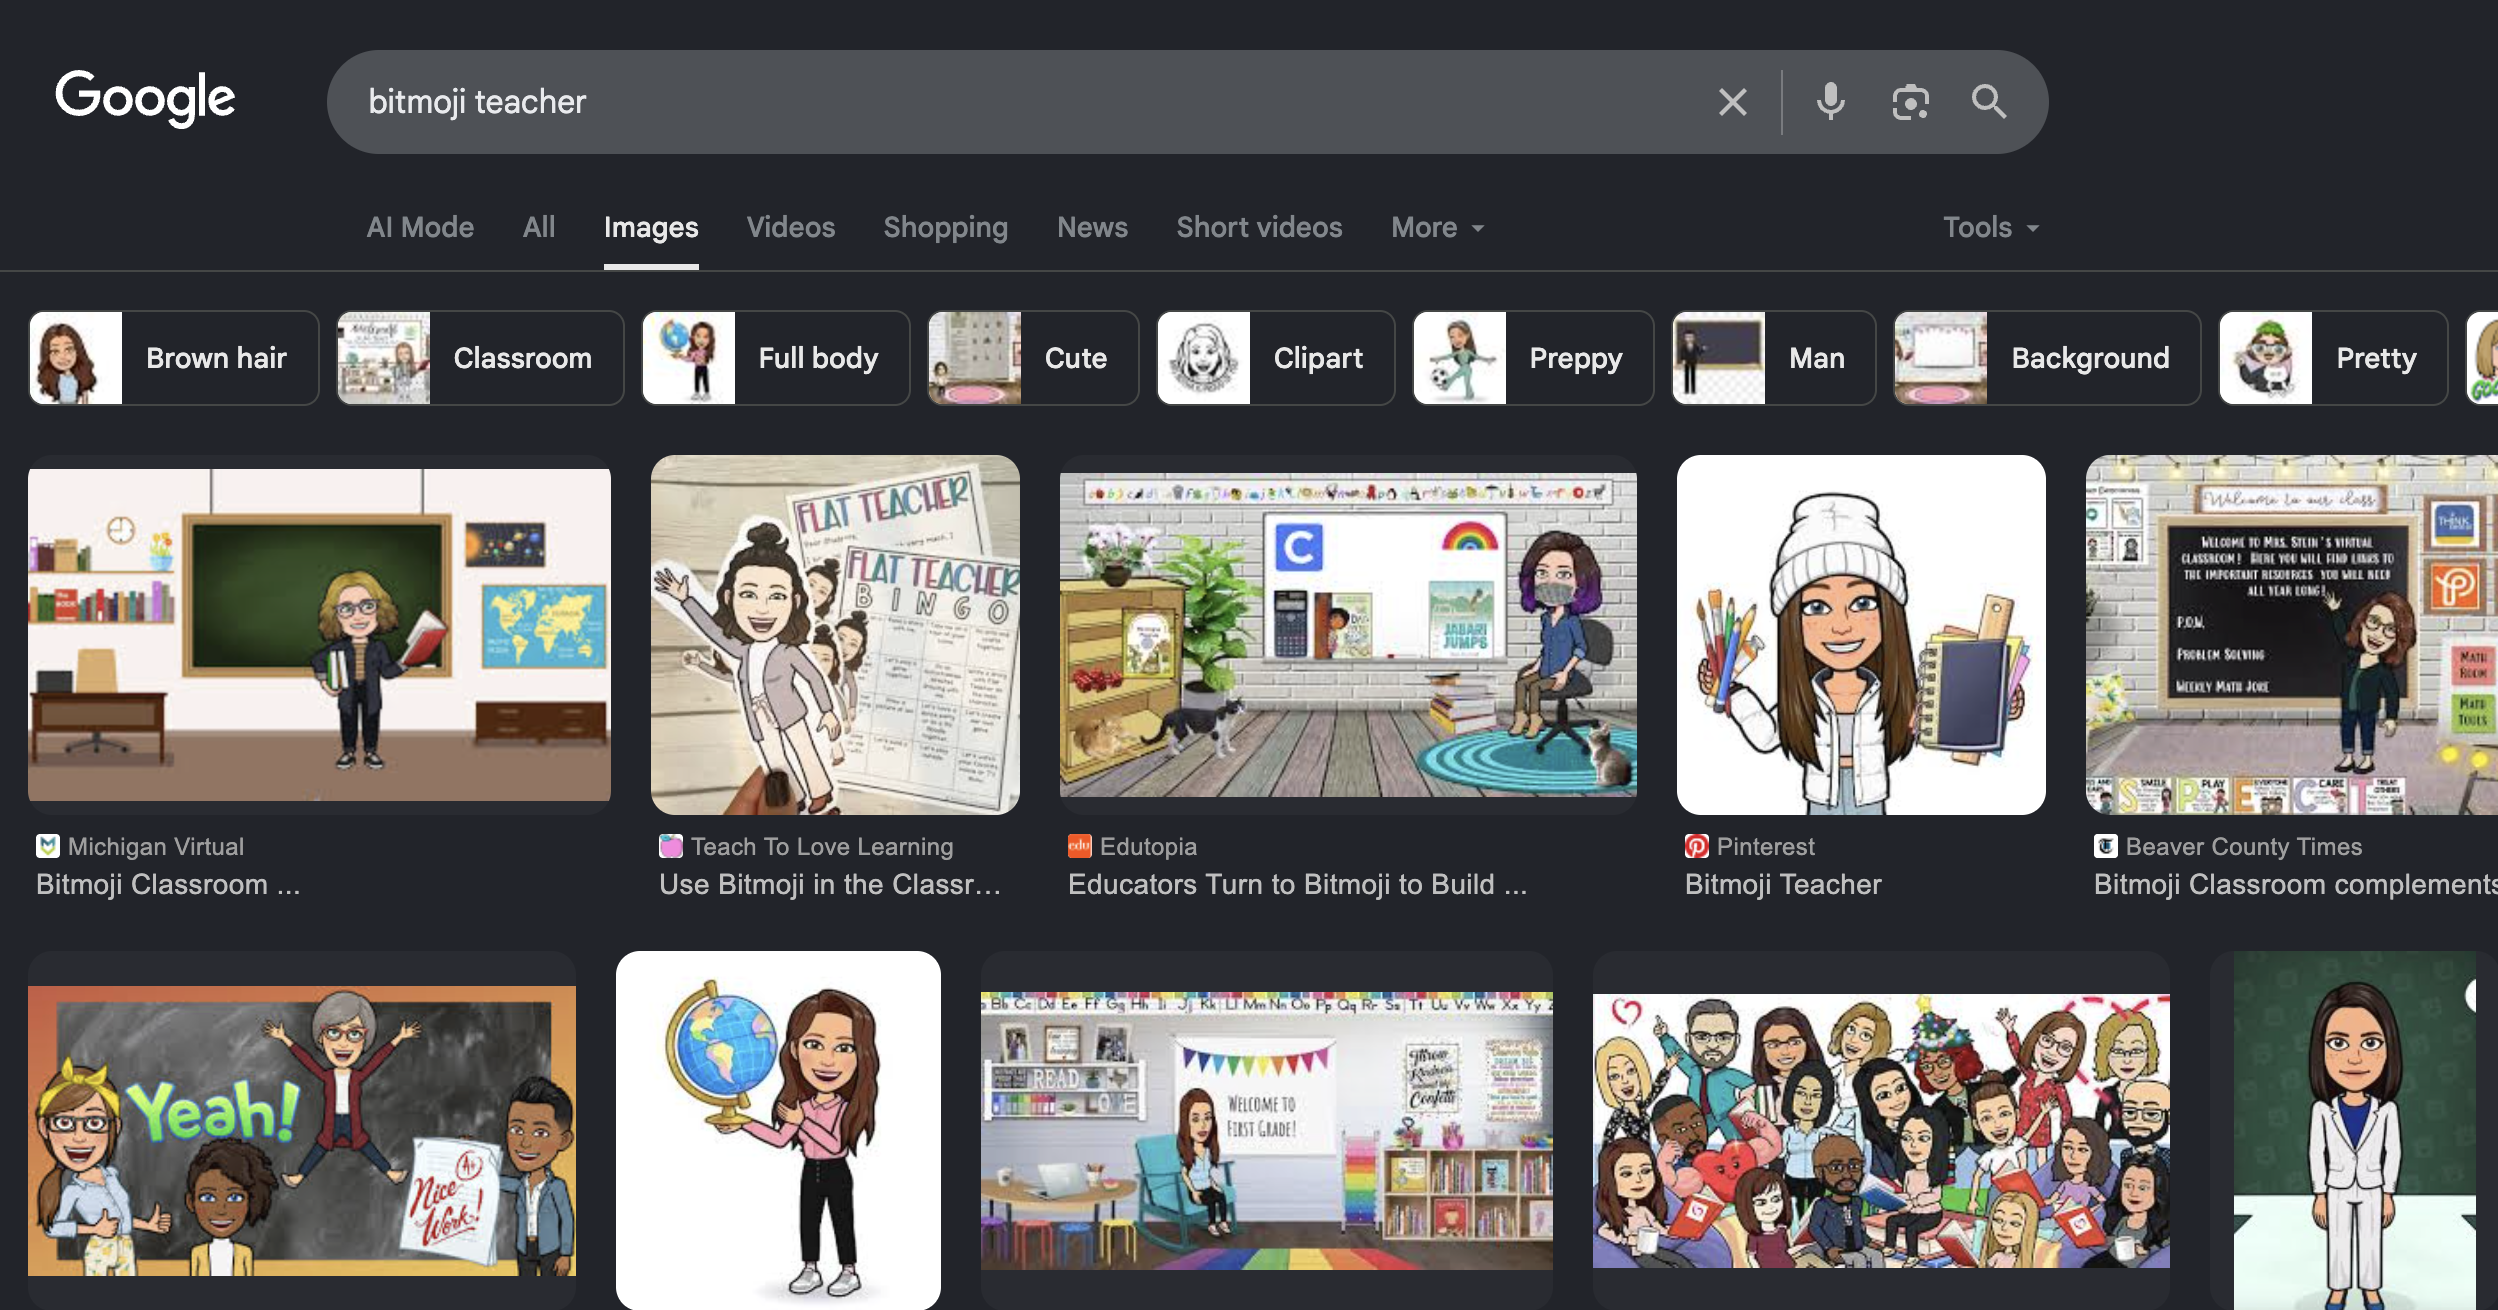
Task: Open the Flat Teacher Bingo image thumbnail
Action: click(x=835, y=635)
